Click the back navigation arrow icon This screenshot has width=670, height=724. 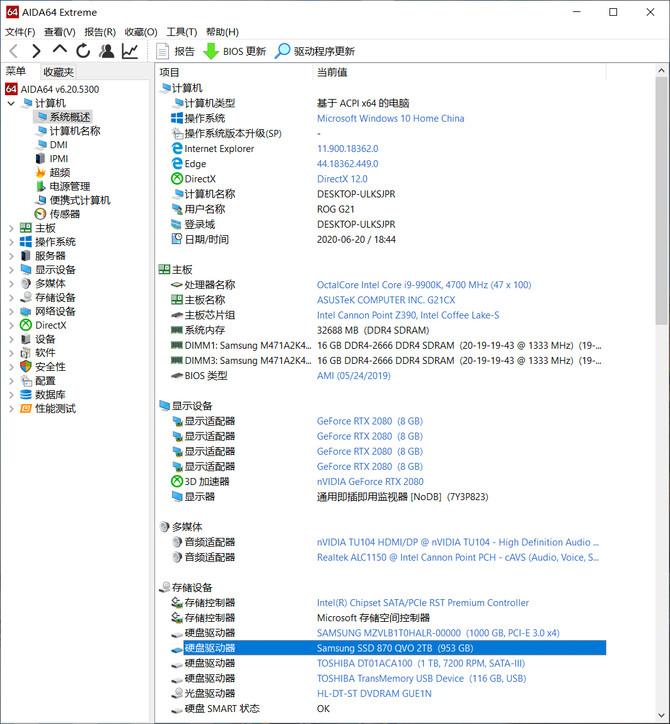click(13, 51)
